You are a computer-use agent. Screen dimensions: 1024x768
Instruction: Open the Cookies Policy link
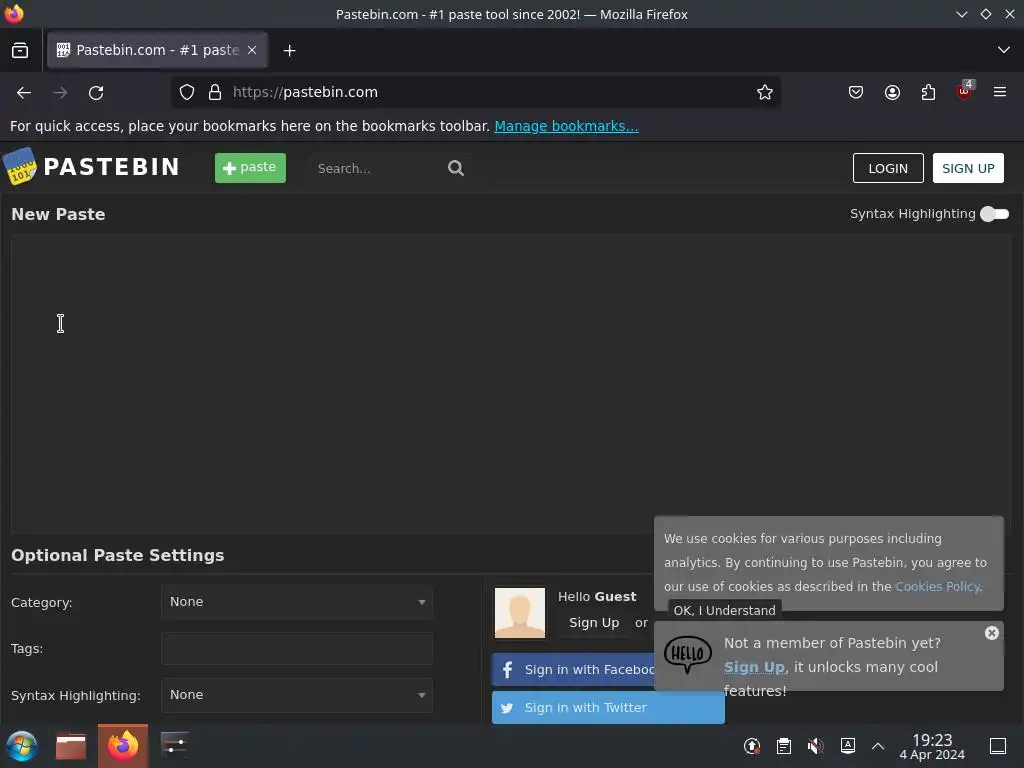(x=937, y=586)
